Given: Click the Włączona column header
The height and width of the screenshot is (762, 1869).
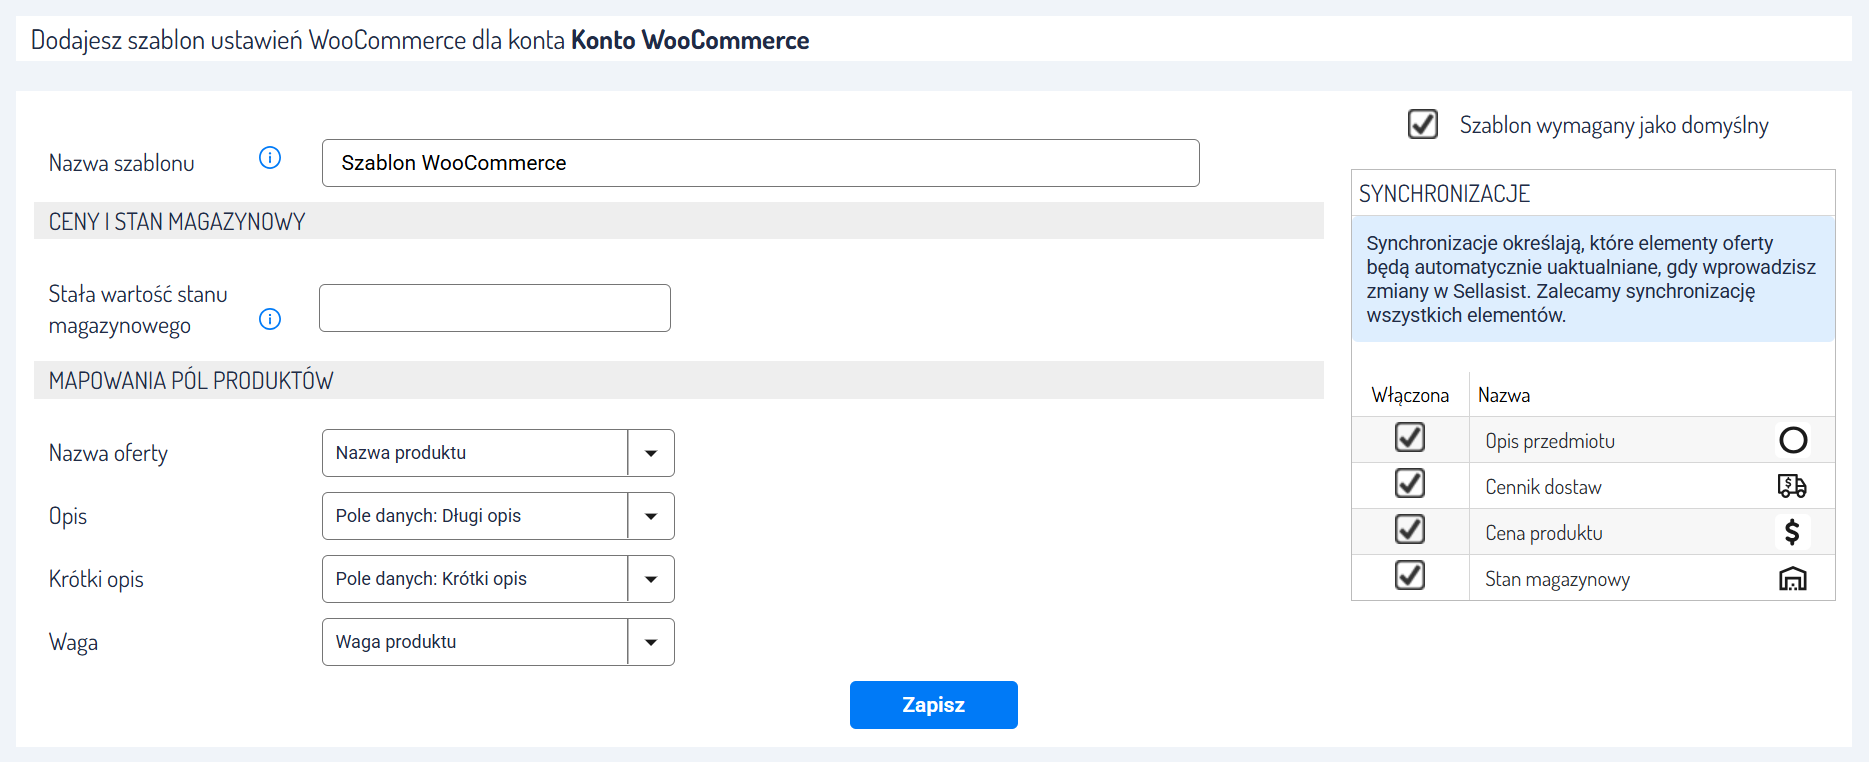Looking at the screenshot, I should tap(1410, 395).
